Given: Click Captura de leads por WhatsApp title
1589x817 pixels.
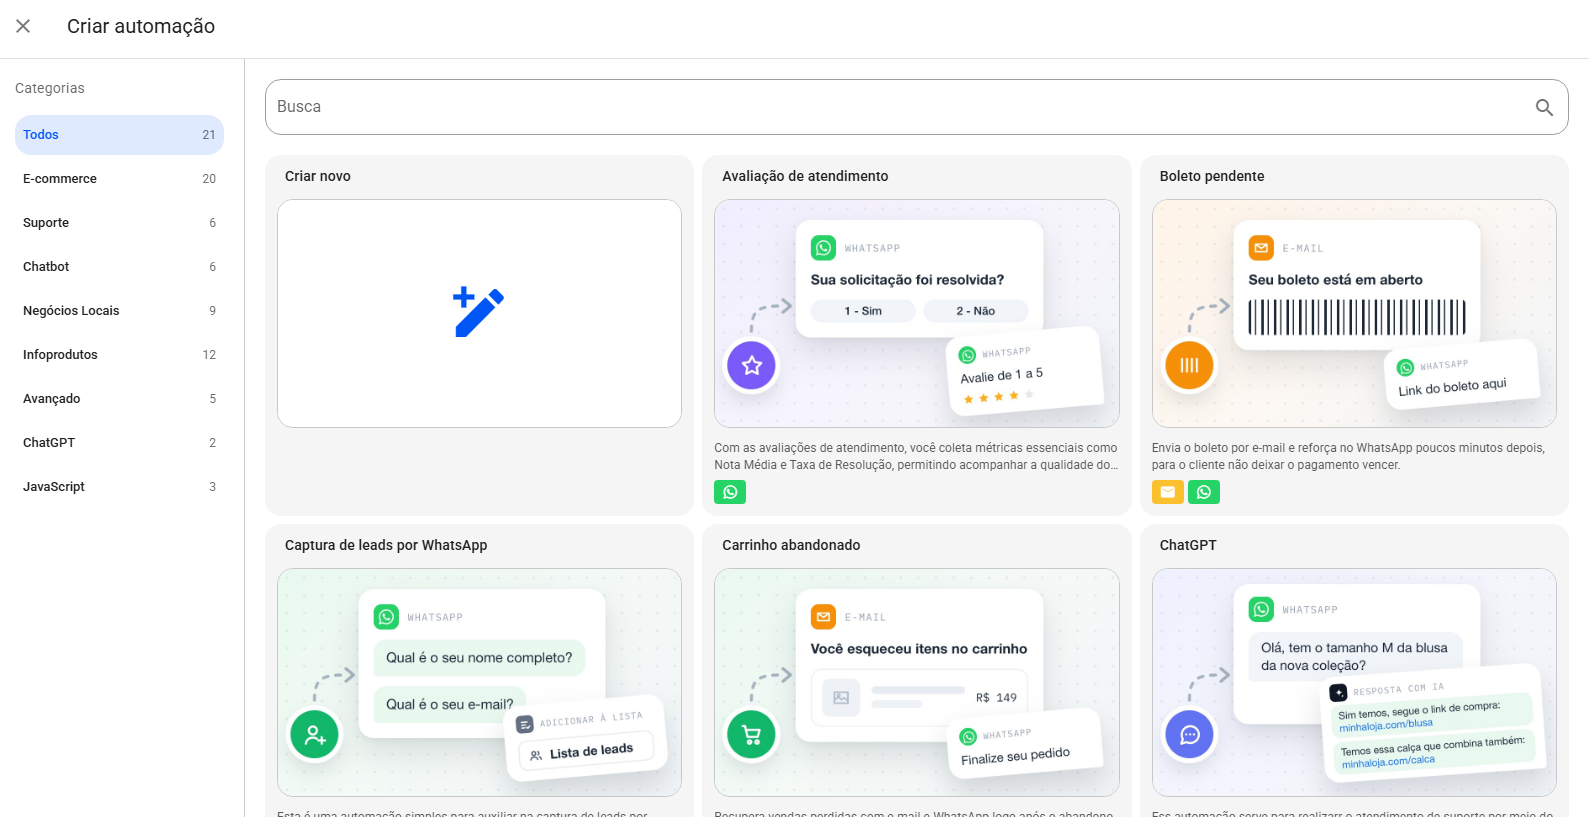Looking at the screenshot, I should [x=386, y=545].
